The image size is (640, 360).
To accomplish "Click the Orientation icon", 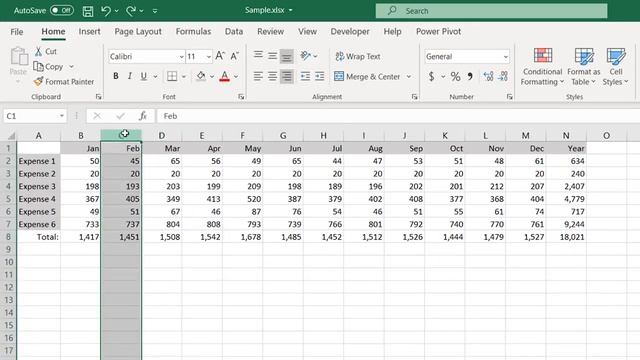I will [305, 56].
